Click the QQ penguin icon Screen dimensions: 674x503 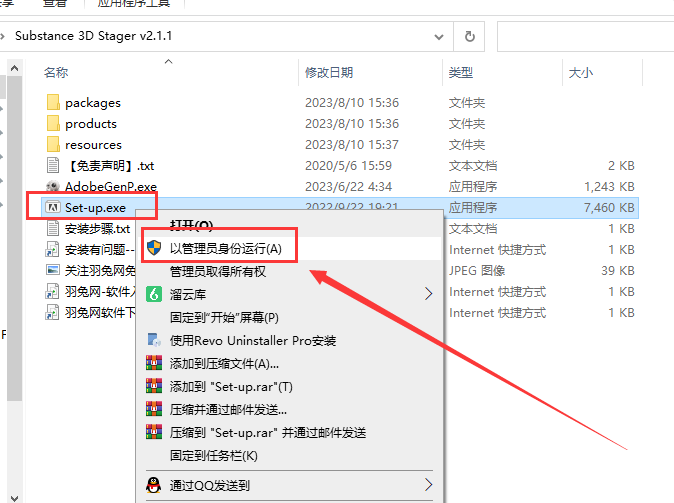[153, 485]
